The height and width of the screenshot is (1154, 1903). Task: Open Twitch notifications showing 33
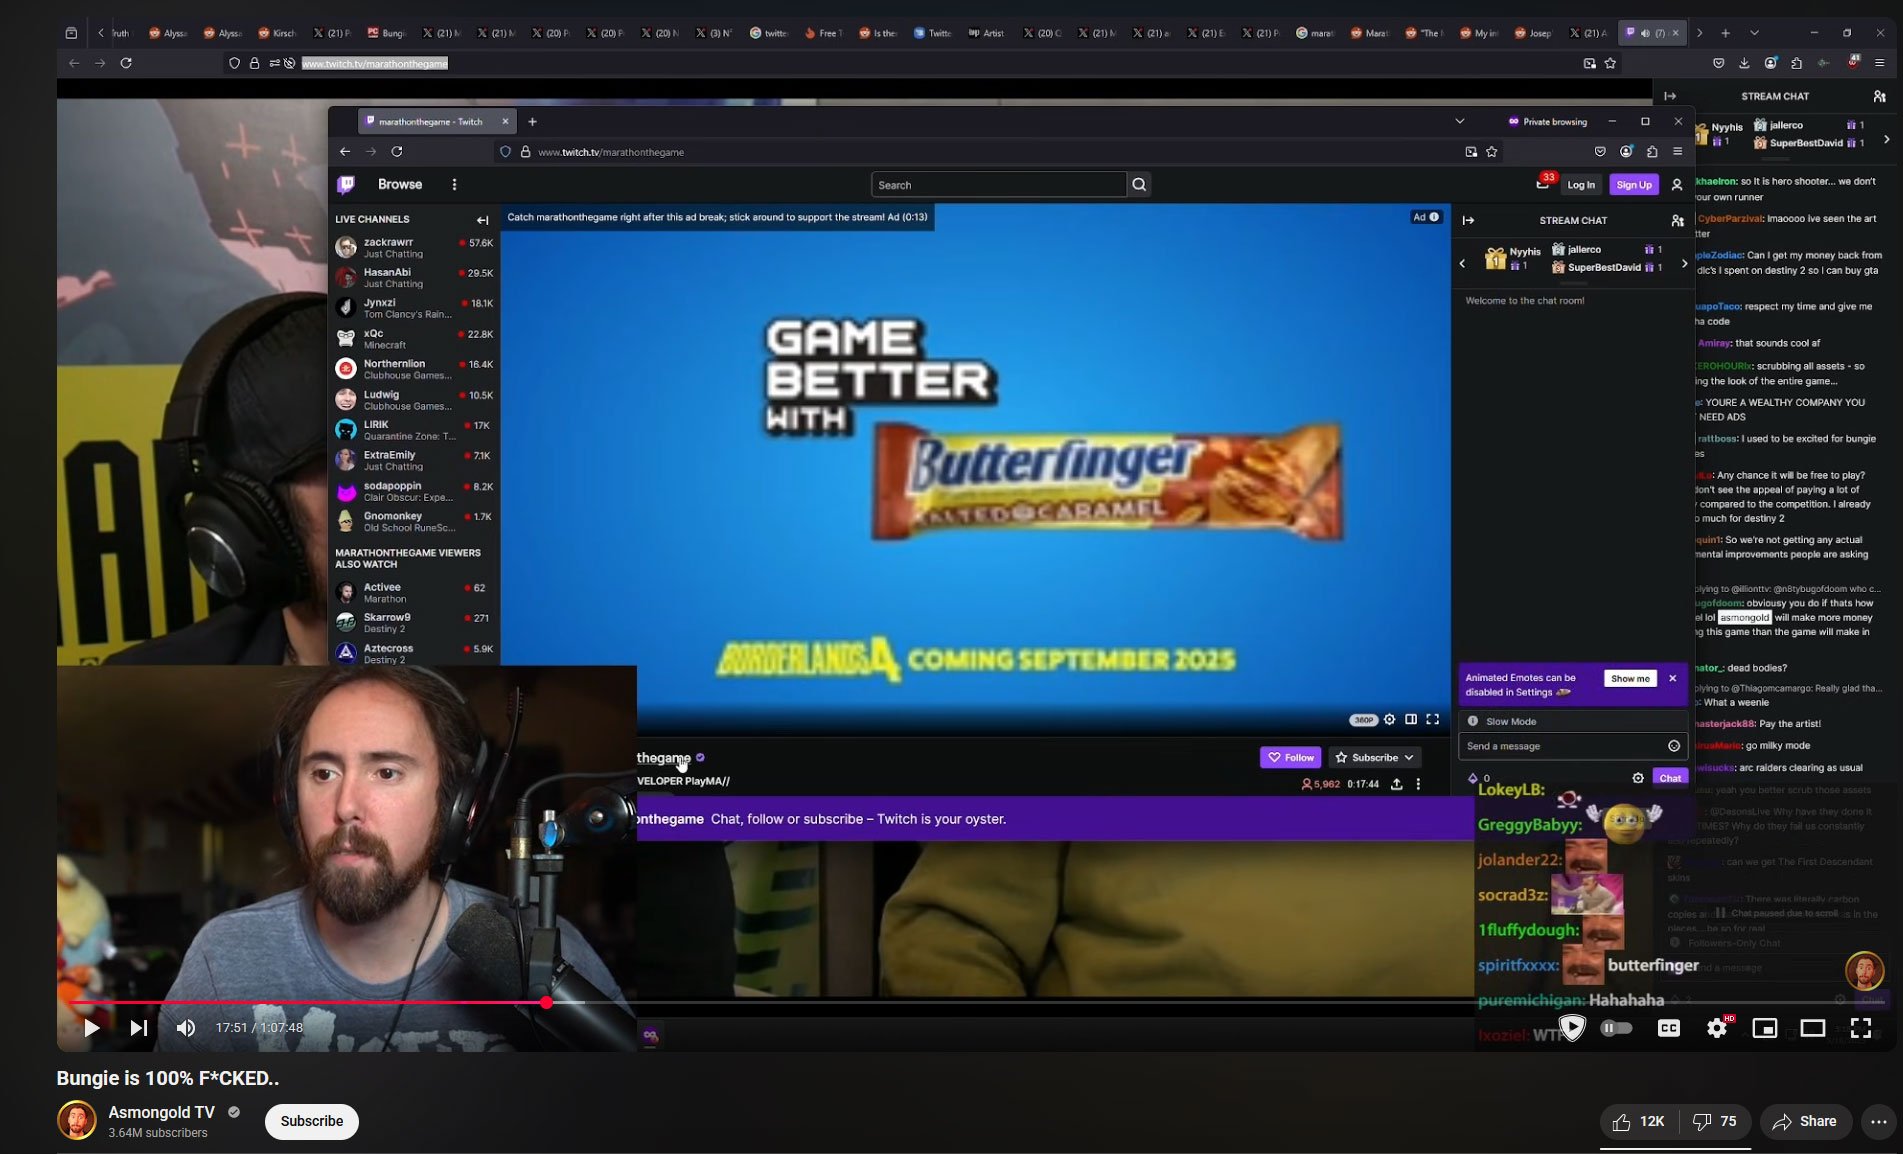1545,183
